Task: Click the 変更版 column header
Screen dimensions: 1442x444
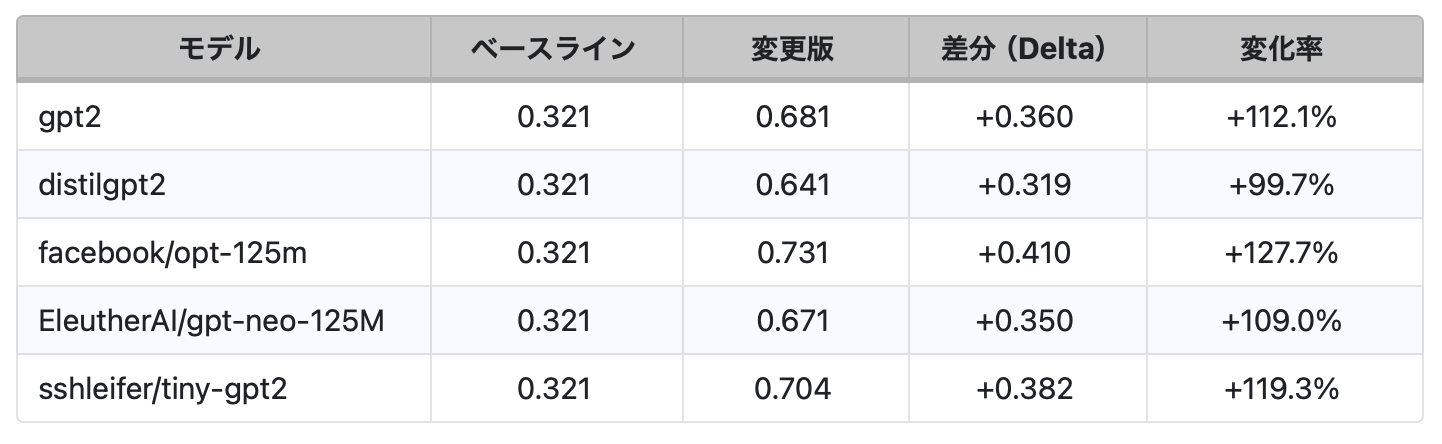Action: 792,49
